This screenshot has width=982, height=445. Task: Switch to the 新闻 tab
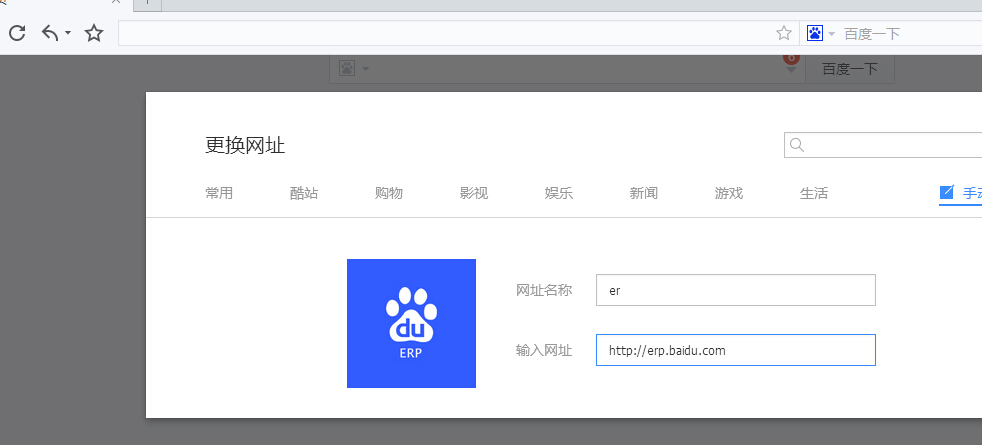click(x=644, y=193)
